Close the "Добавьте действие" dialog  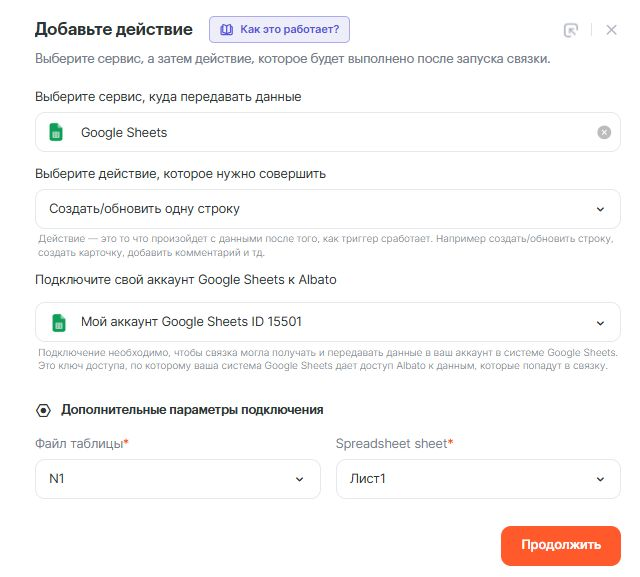(x=612, y=30)
